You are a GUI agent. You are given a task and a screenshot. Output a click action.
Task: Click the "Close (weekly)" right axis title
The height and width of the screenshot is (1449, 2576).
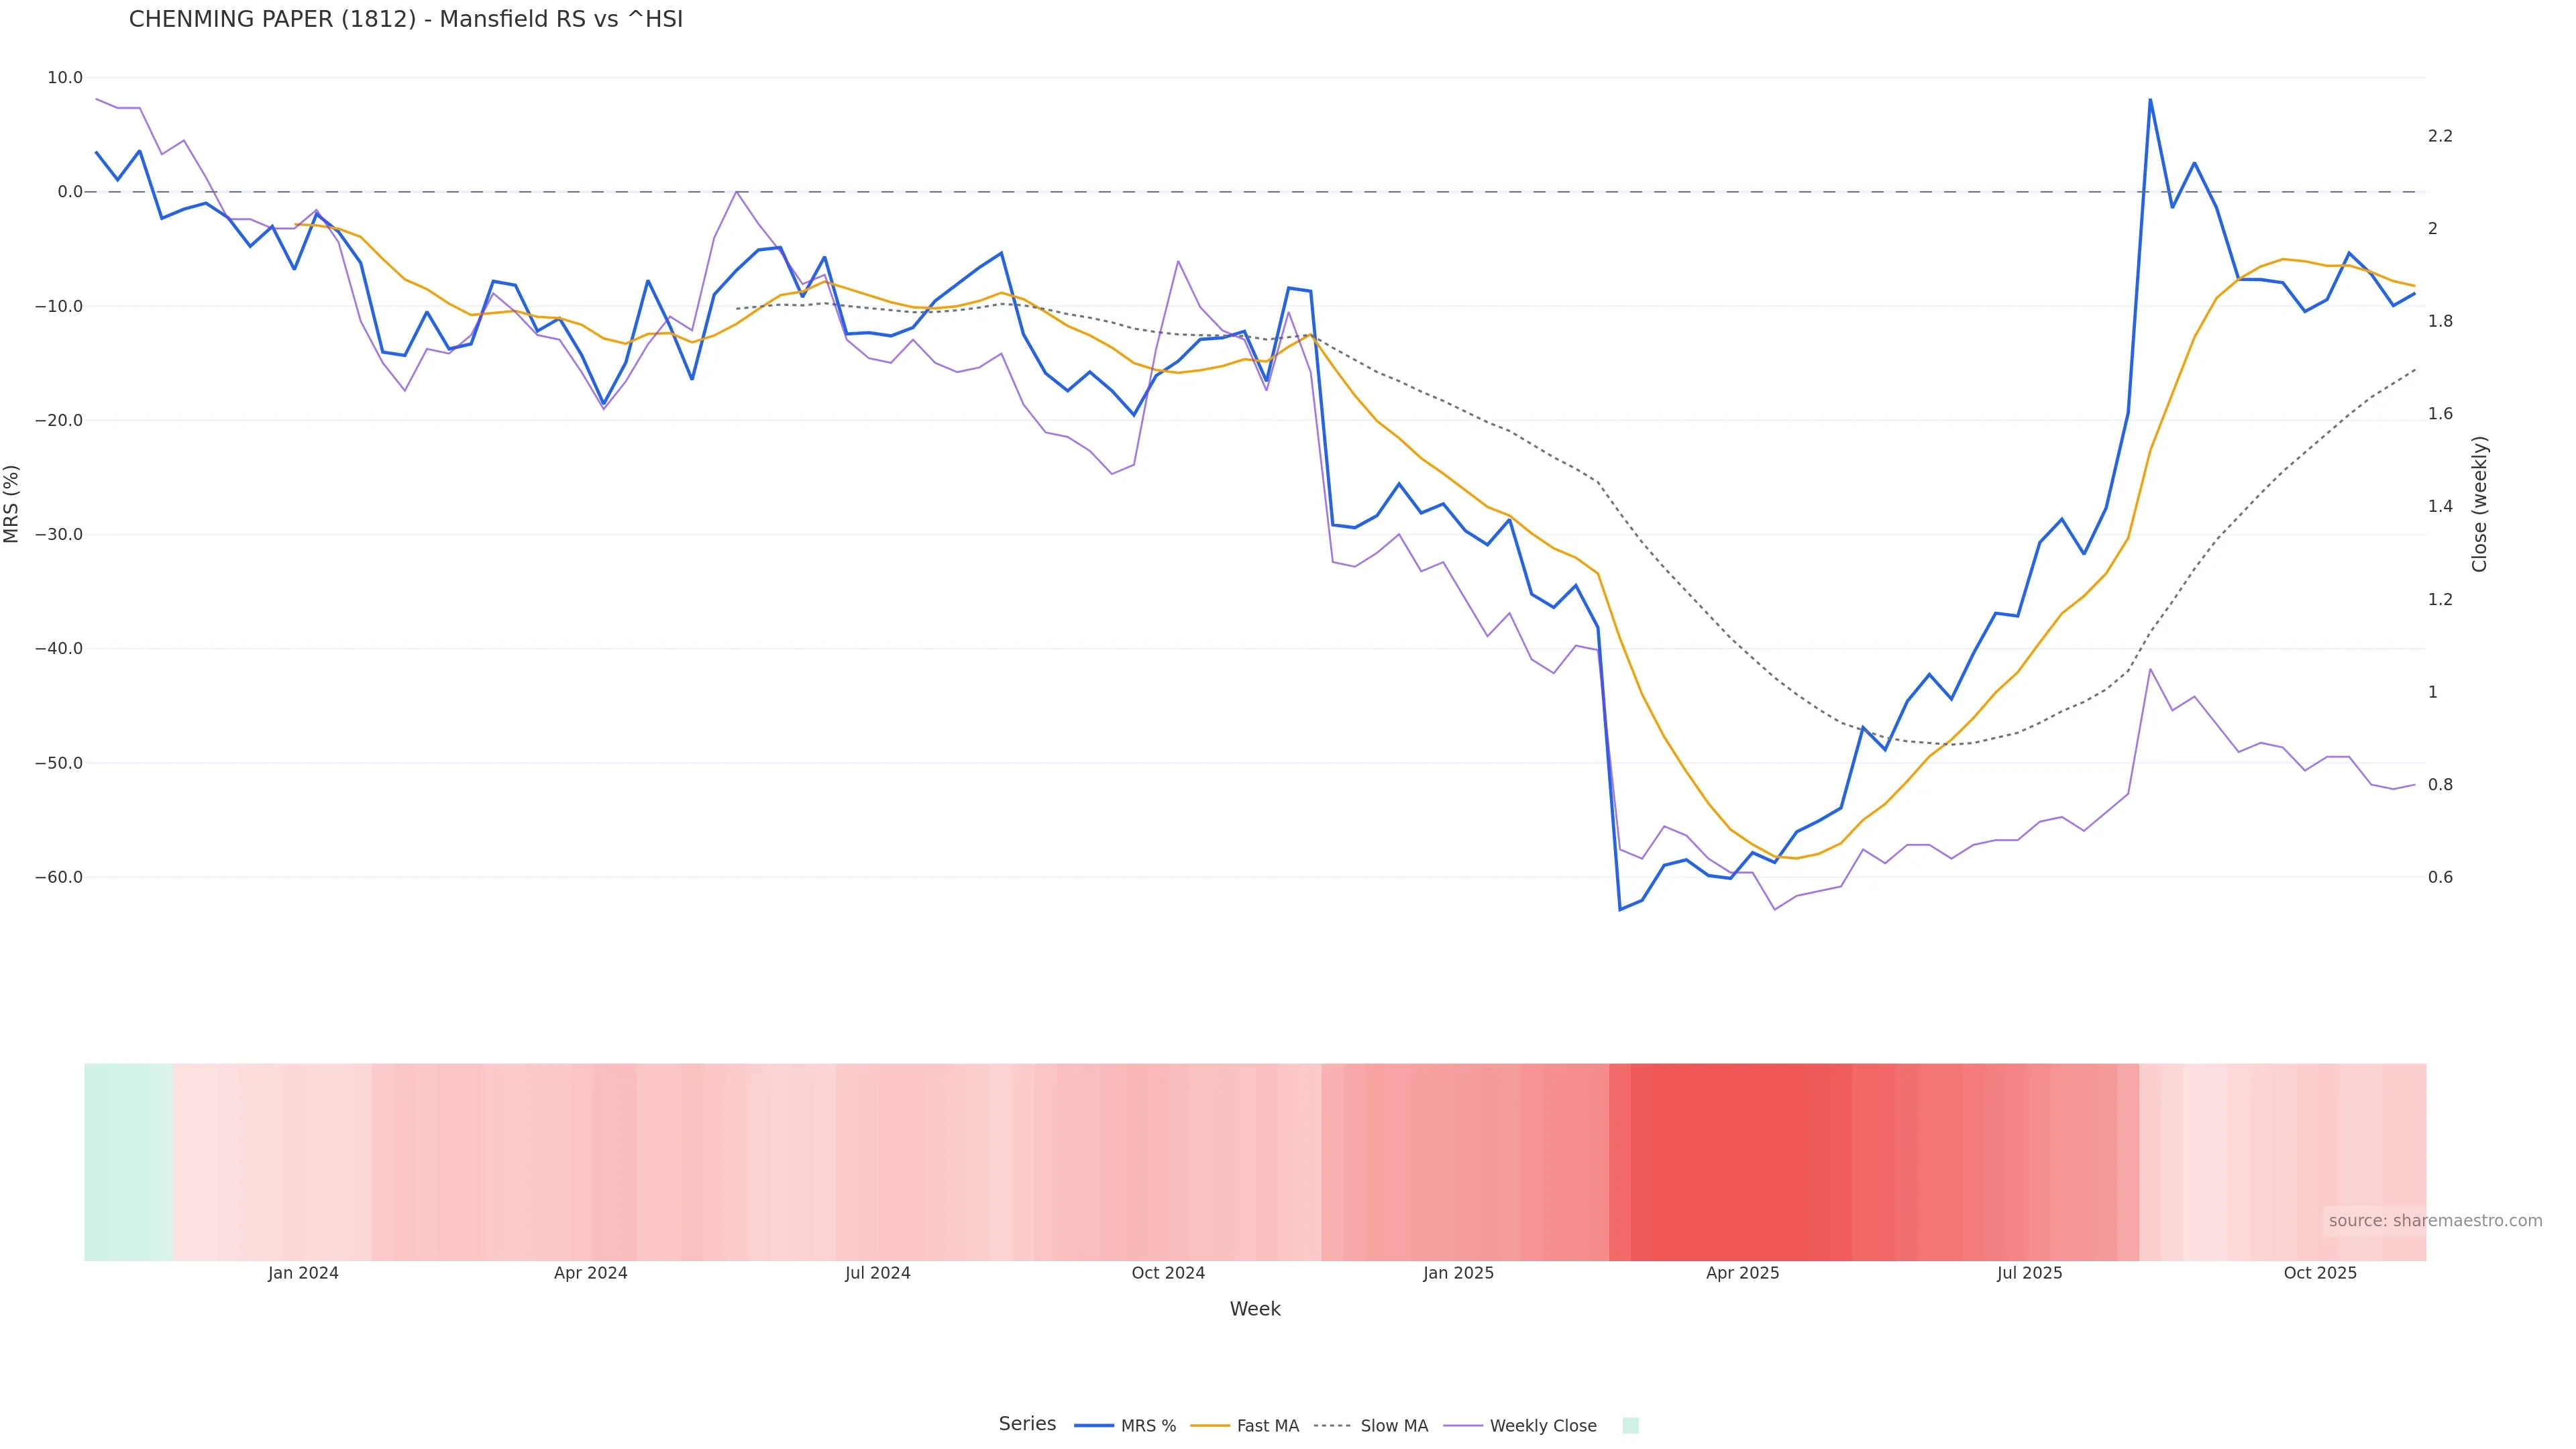coord(2479,504)
